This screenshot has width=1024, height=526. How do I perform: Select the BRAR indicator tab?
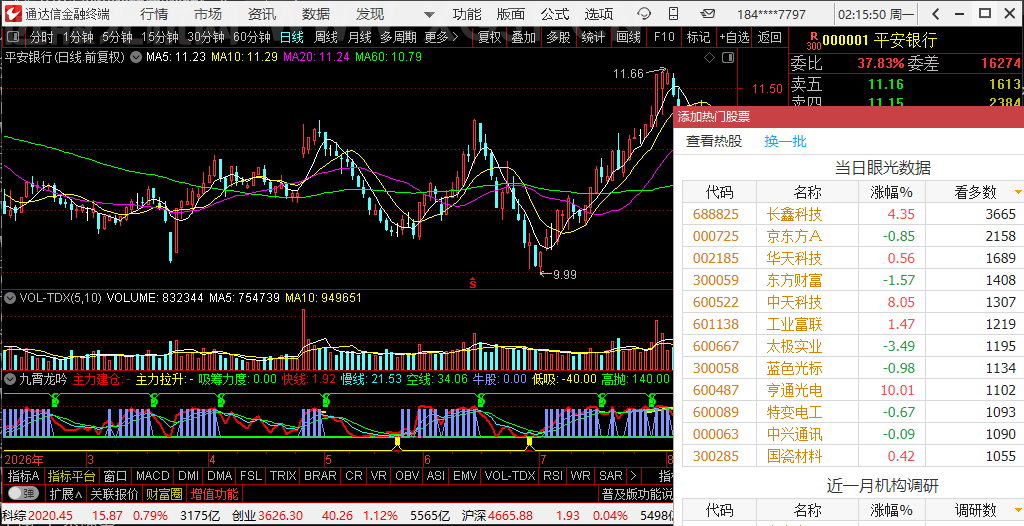pos(320,476)
